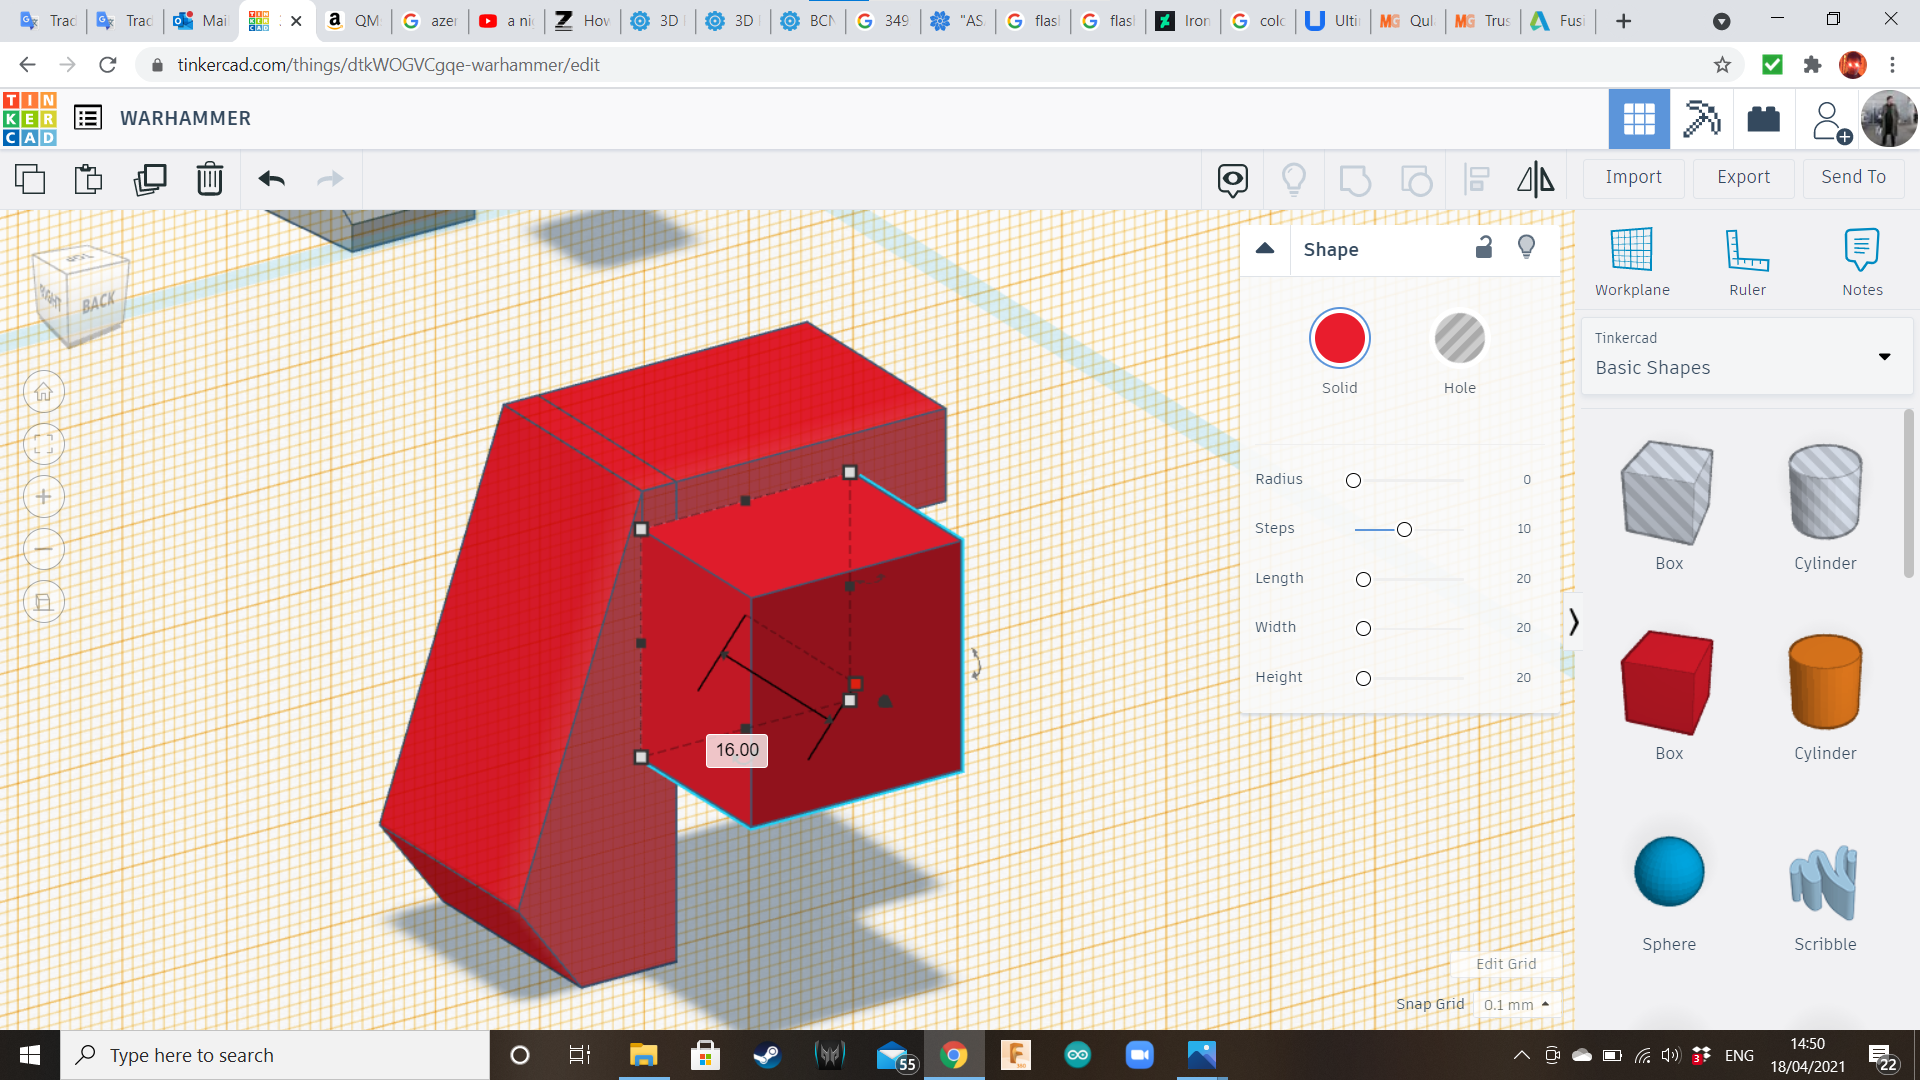Click the Undo arrow
1920x1080 pixels.
(271, 179)
